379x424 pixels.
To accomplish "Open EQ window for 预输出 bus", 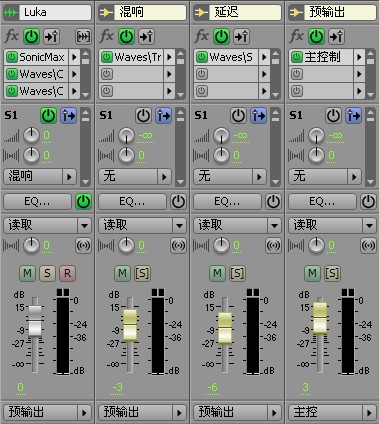I will tap(322, 202).
